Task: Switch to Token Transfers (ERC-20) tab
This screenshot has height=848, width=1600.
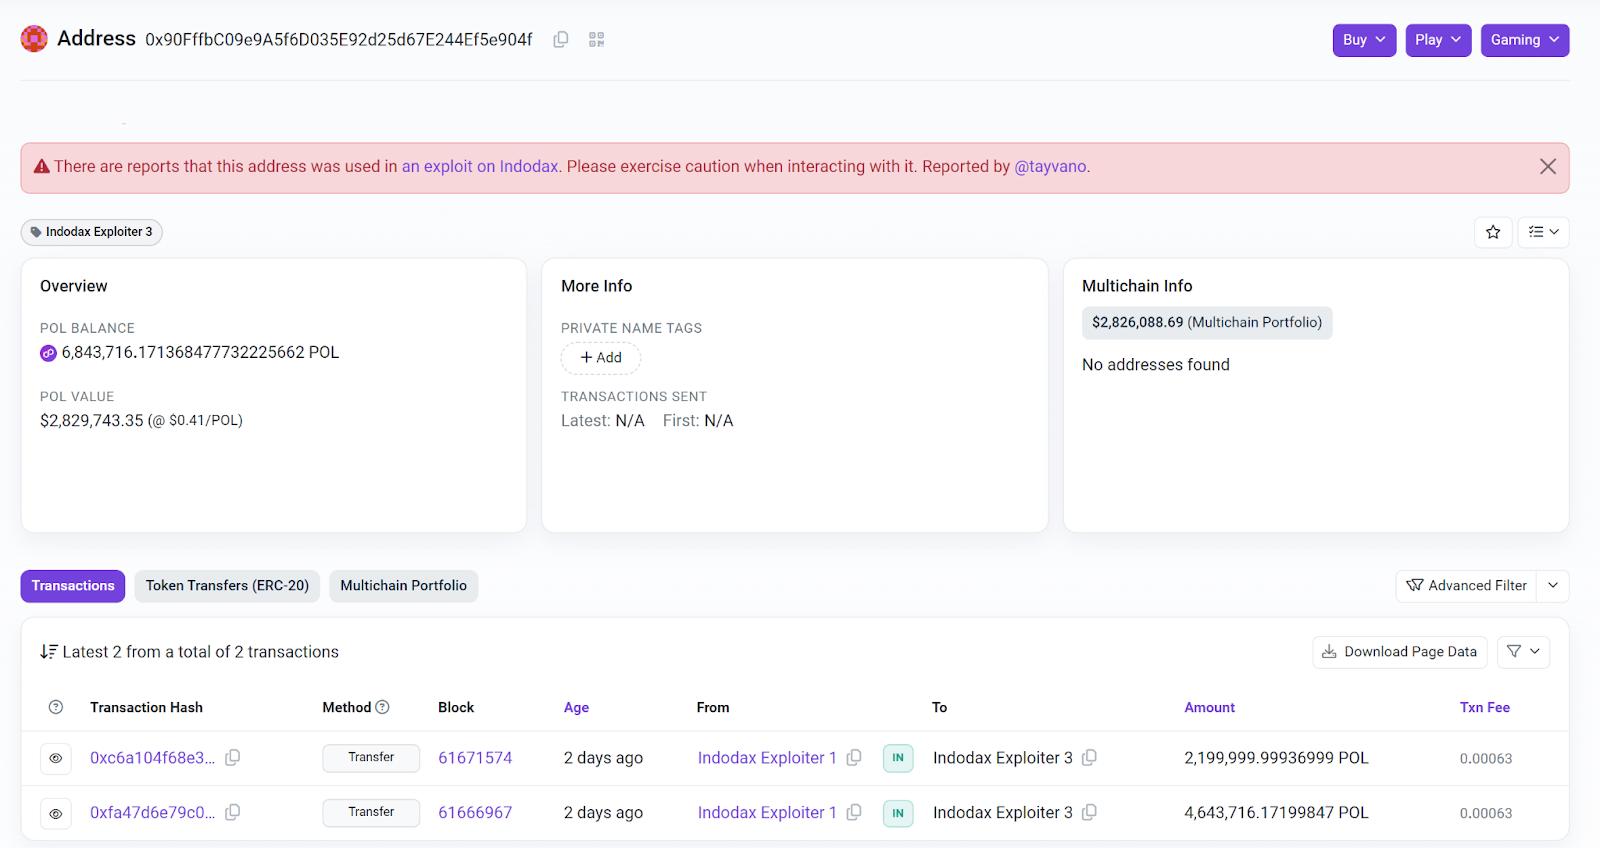Action: click(227, 586)
